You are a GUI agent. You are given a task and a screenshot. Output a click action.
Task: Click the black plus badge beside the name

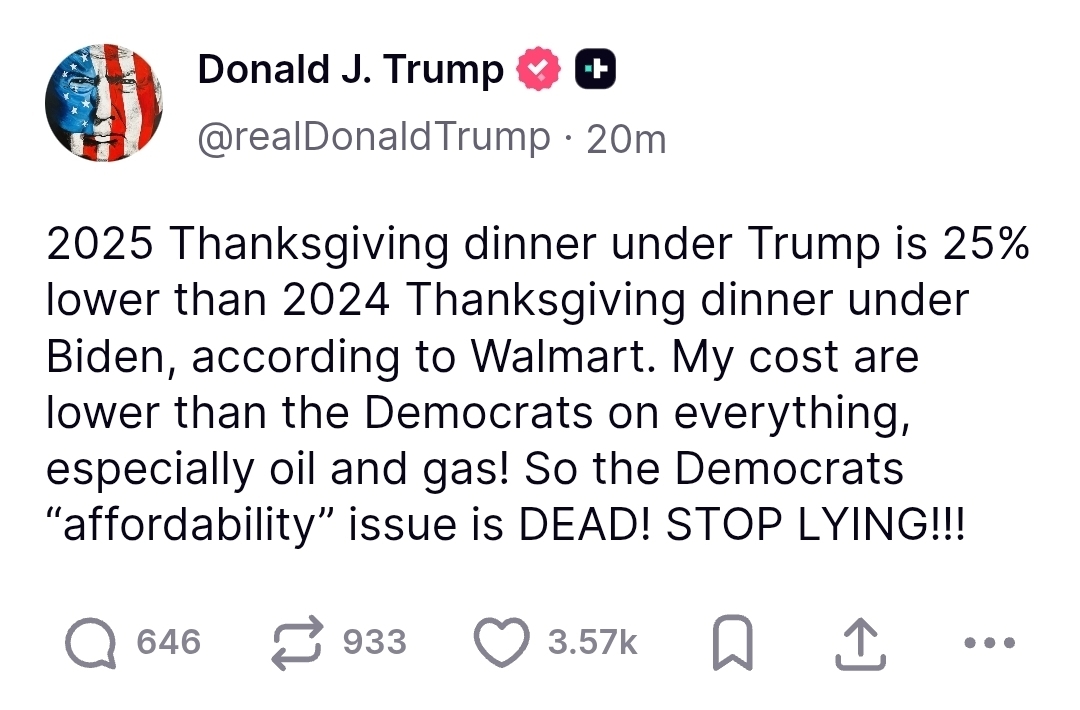593,69
